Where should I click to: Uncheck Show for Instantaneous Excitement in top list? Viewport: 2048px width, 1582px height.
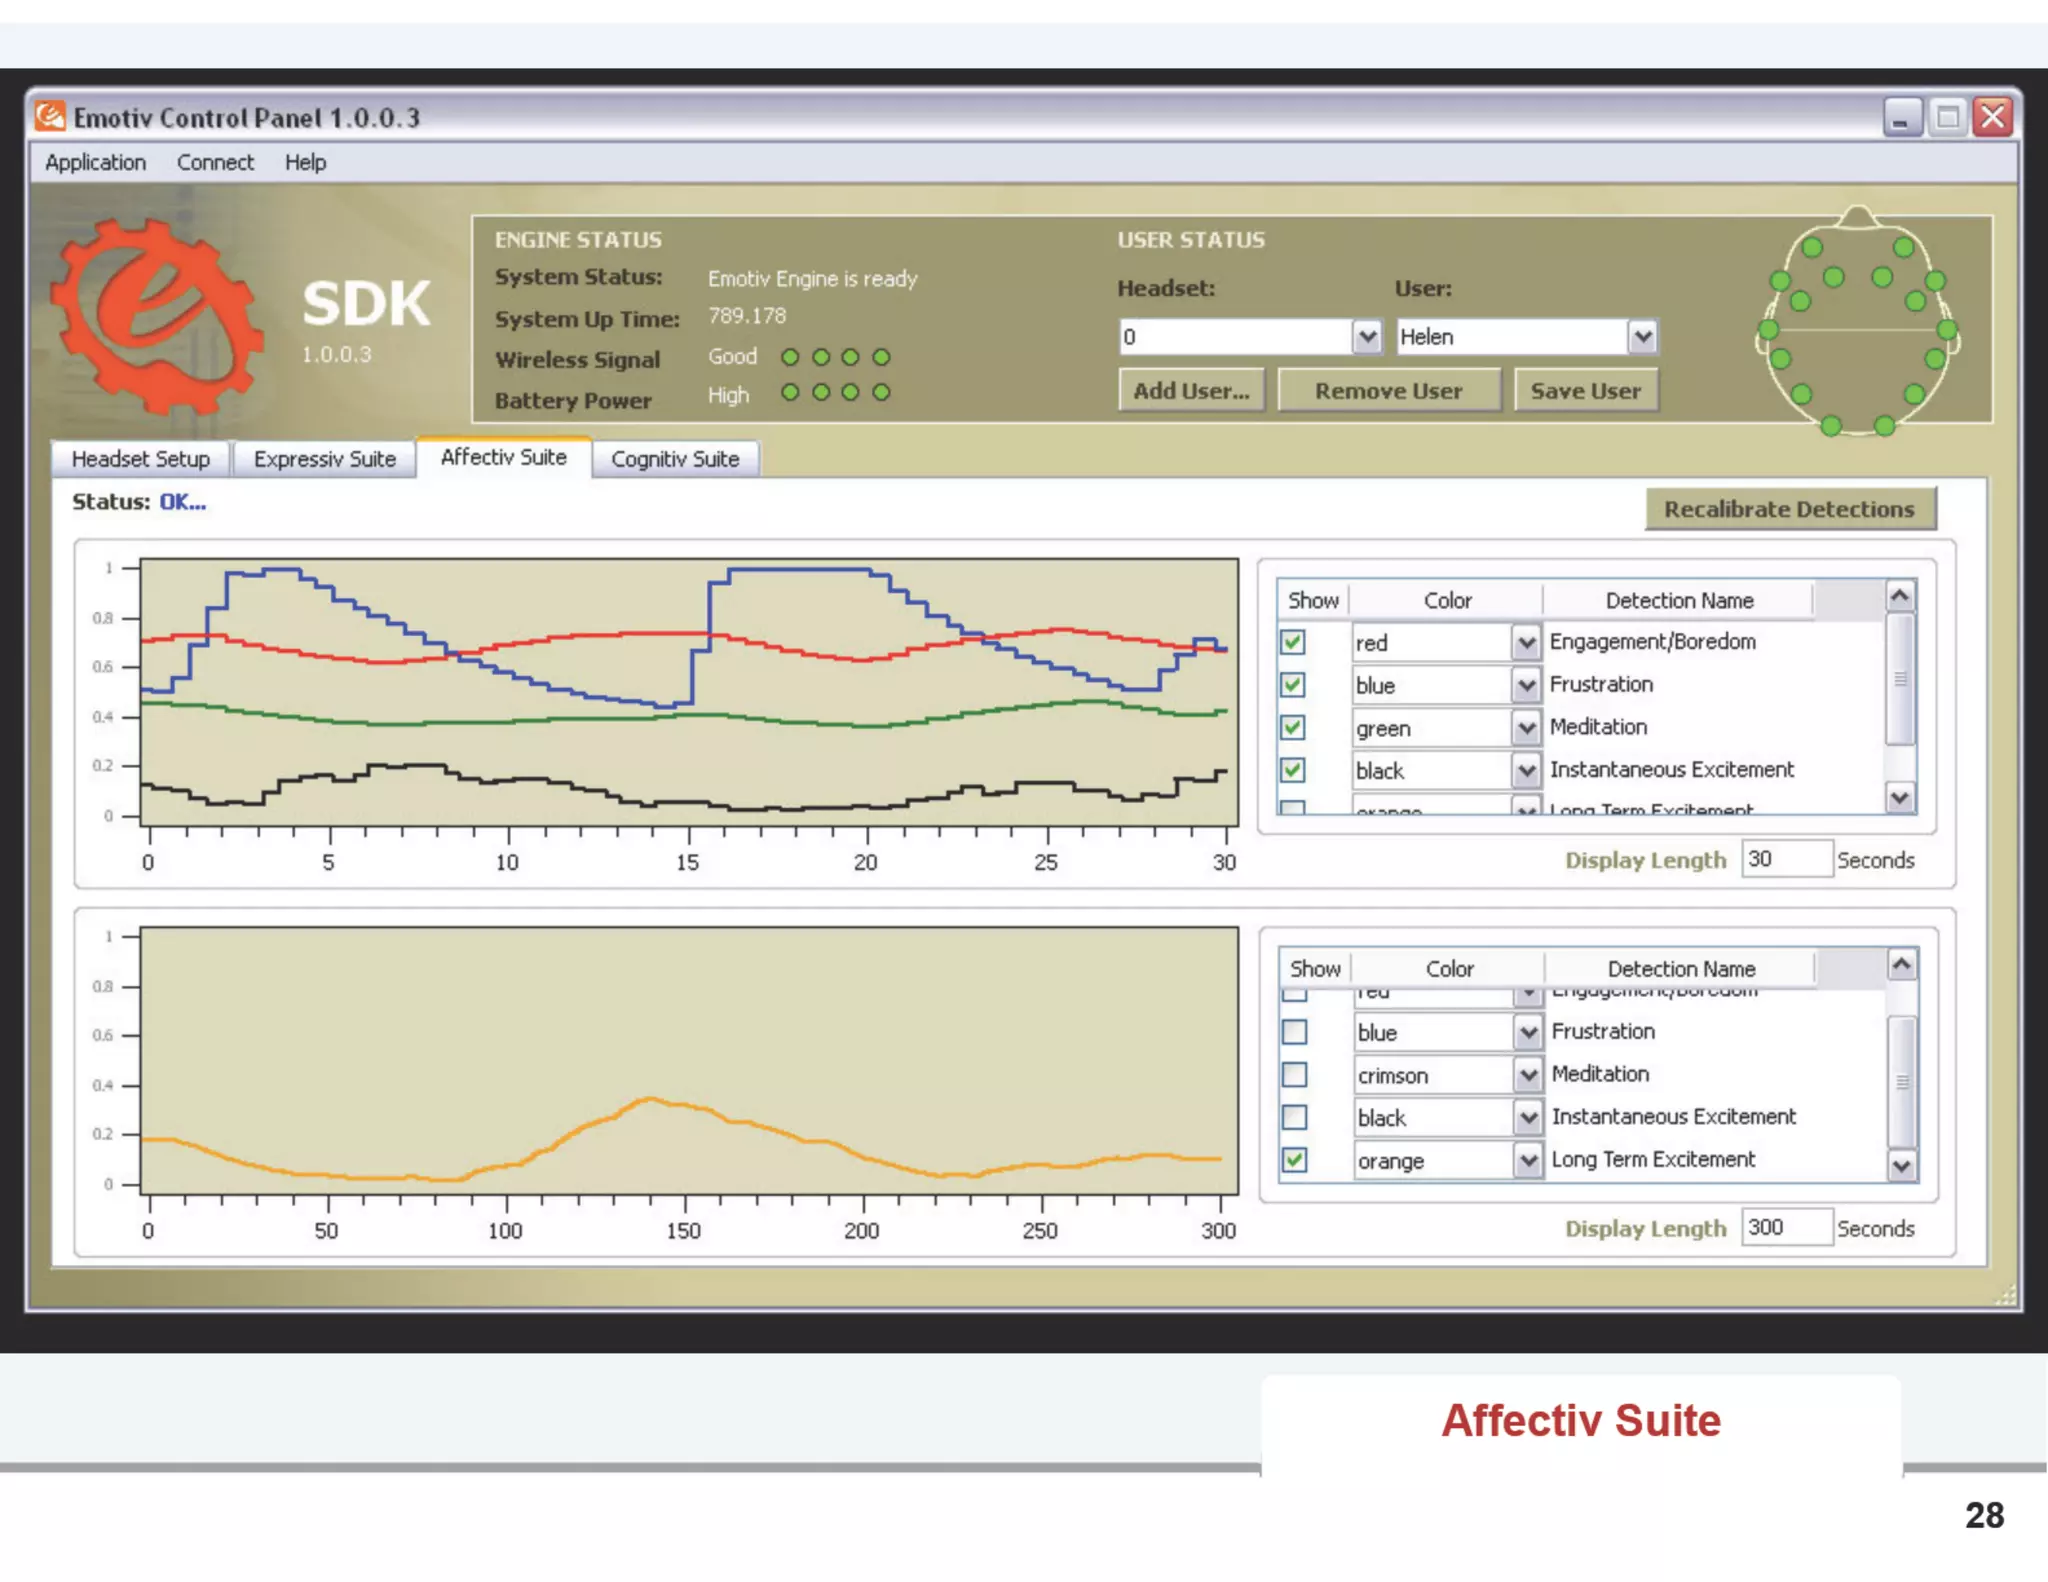[x=1293, y=770]
